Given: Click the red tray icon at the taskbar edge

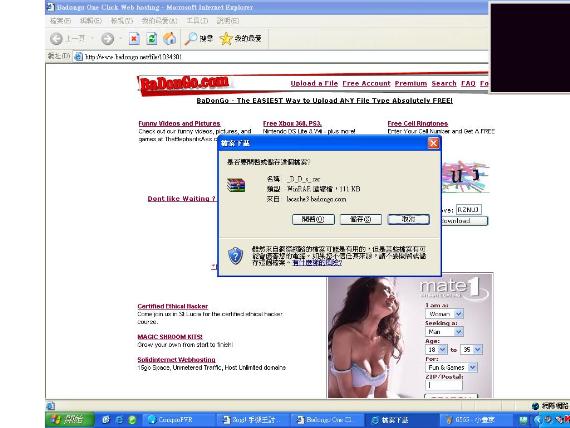Looking at the screenshot, I should pyautogui.click(x=566, y=420).
